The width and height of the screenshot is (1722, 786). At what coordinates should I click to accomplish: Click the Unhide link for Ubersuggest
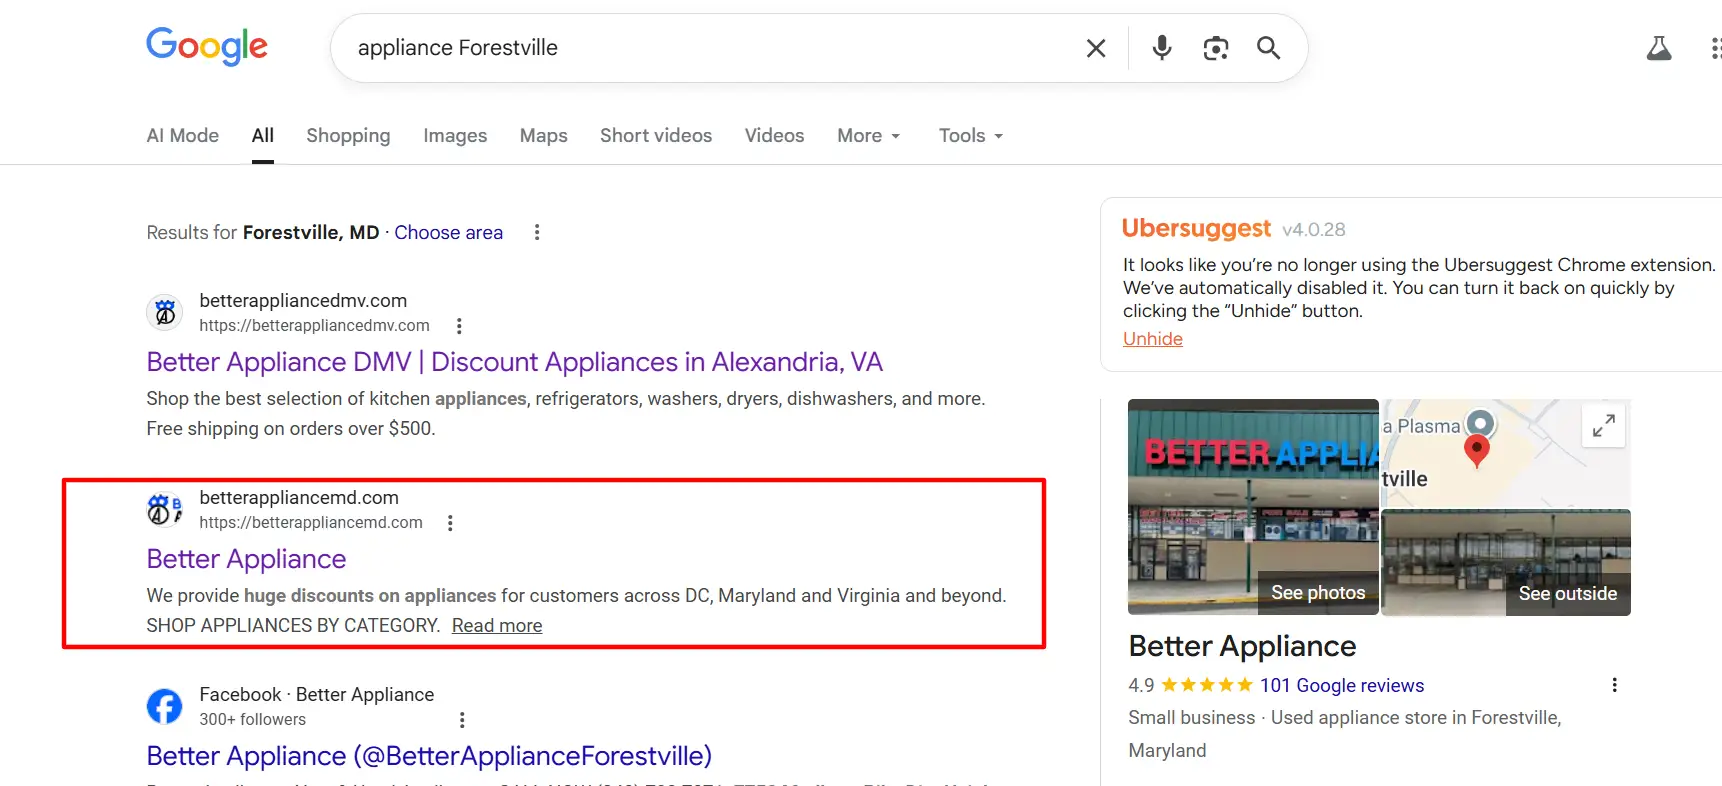click(x=1152, y=339)
